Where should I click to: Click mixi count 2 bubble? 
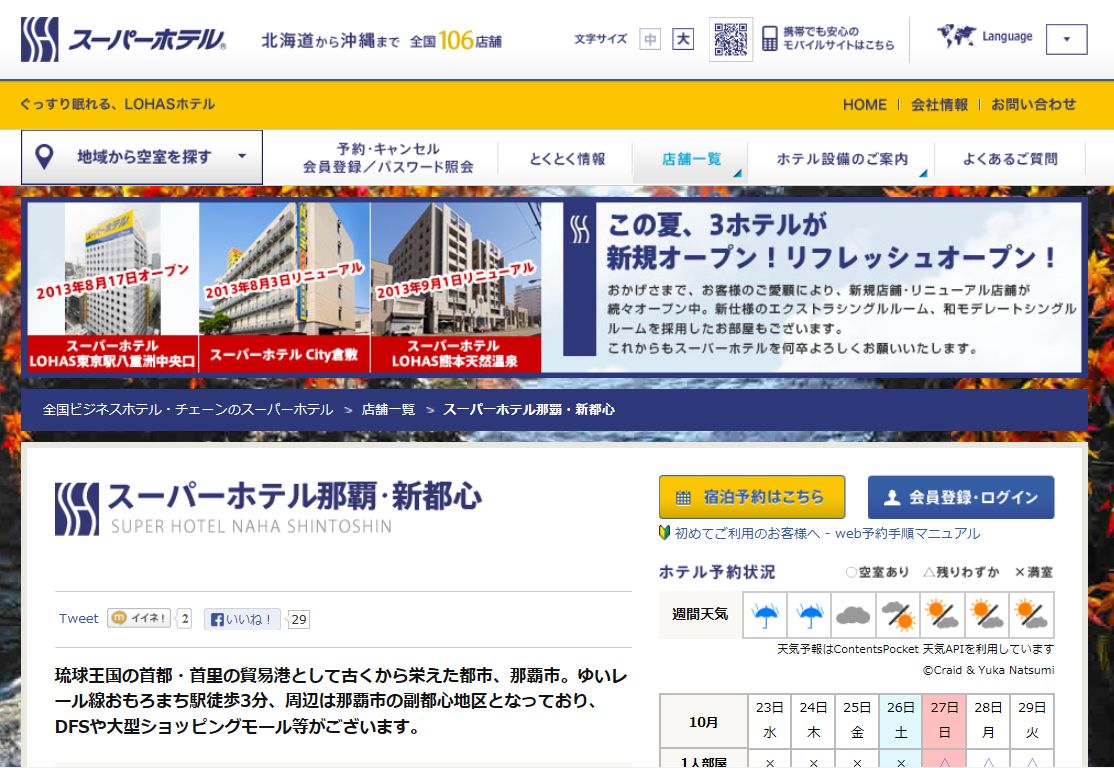point(184,618)
